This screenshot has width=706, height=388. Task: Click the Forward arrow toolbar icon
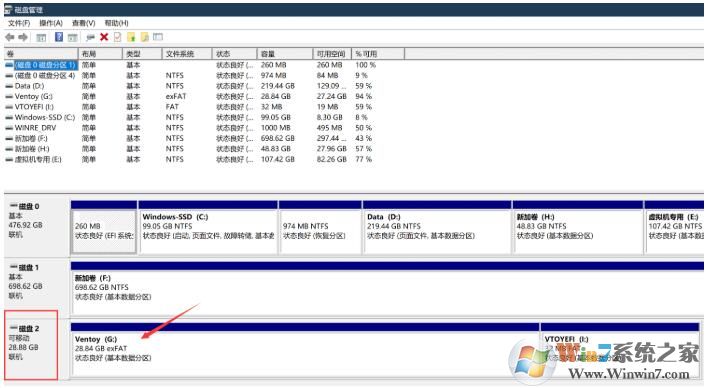23,37
